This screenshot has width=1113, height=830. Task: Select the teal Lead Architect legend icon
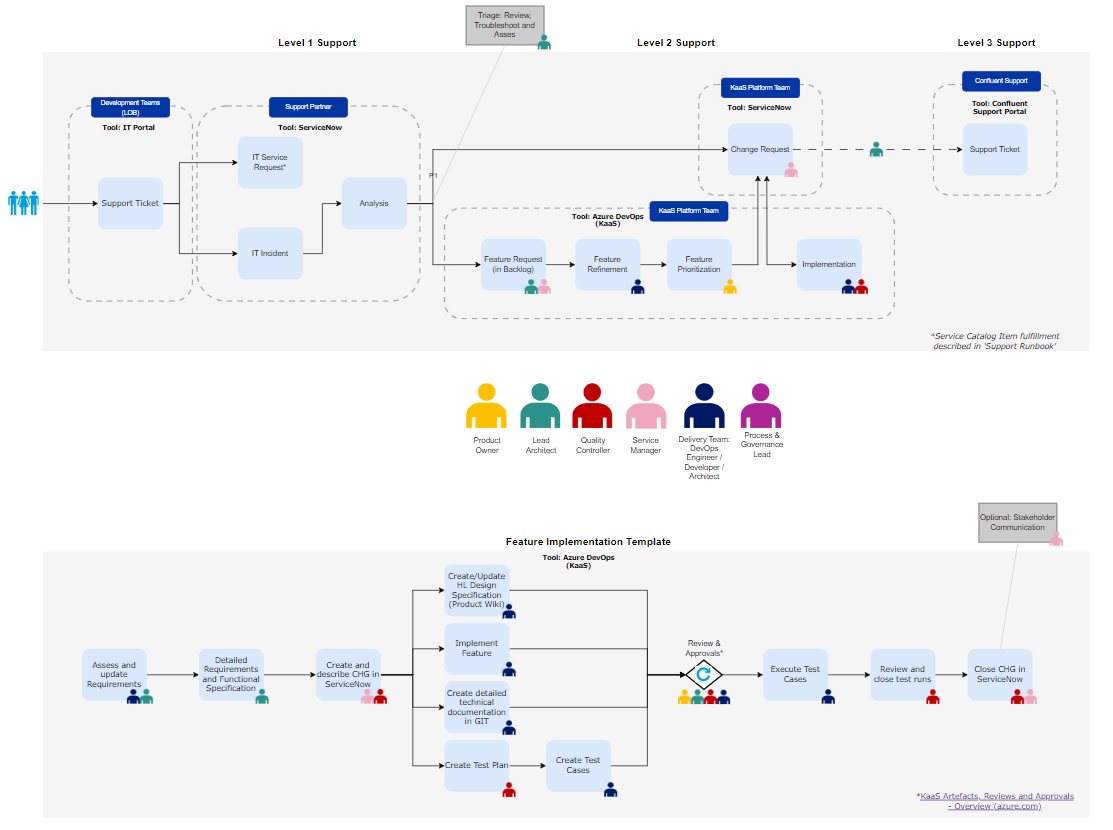coord(540,405)
